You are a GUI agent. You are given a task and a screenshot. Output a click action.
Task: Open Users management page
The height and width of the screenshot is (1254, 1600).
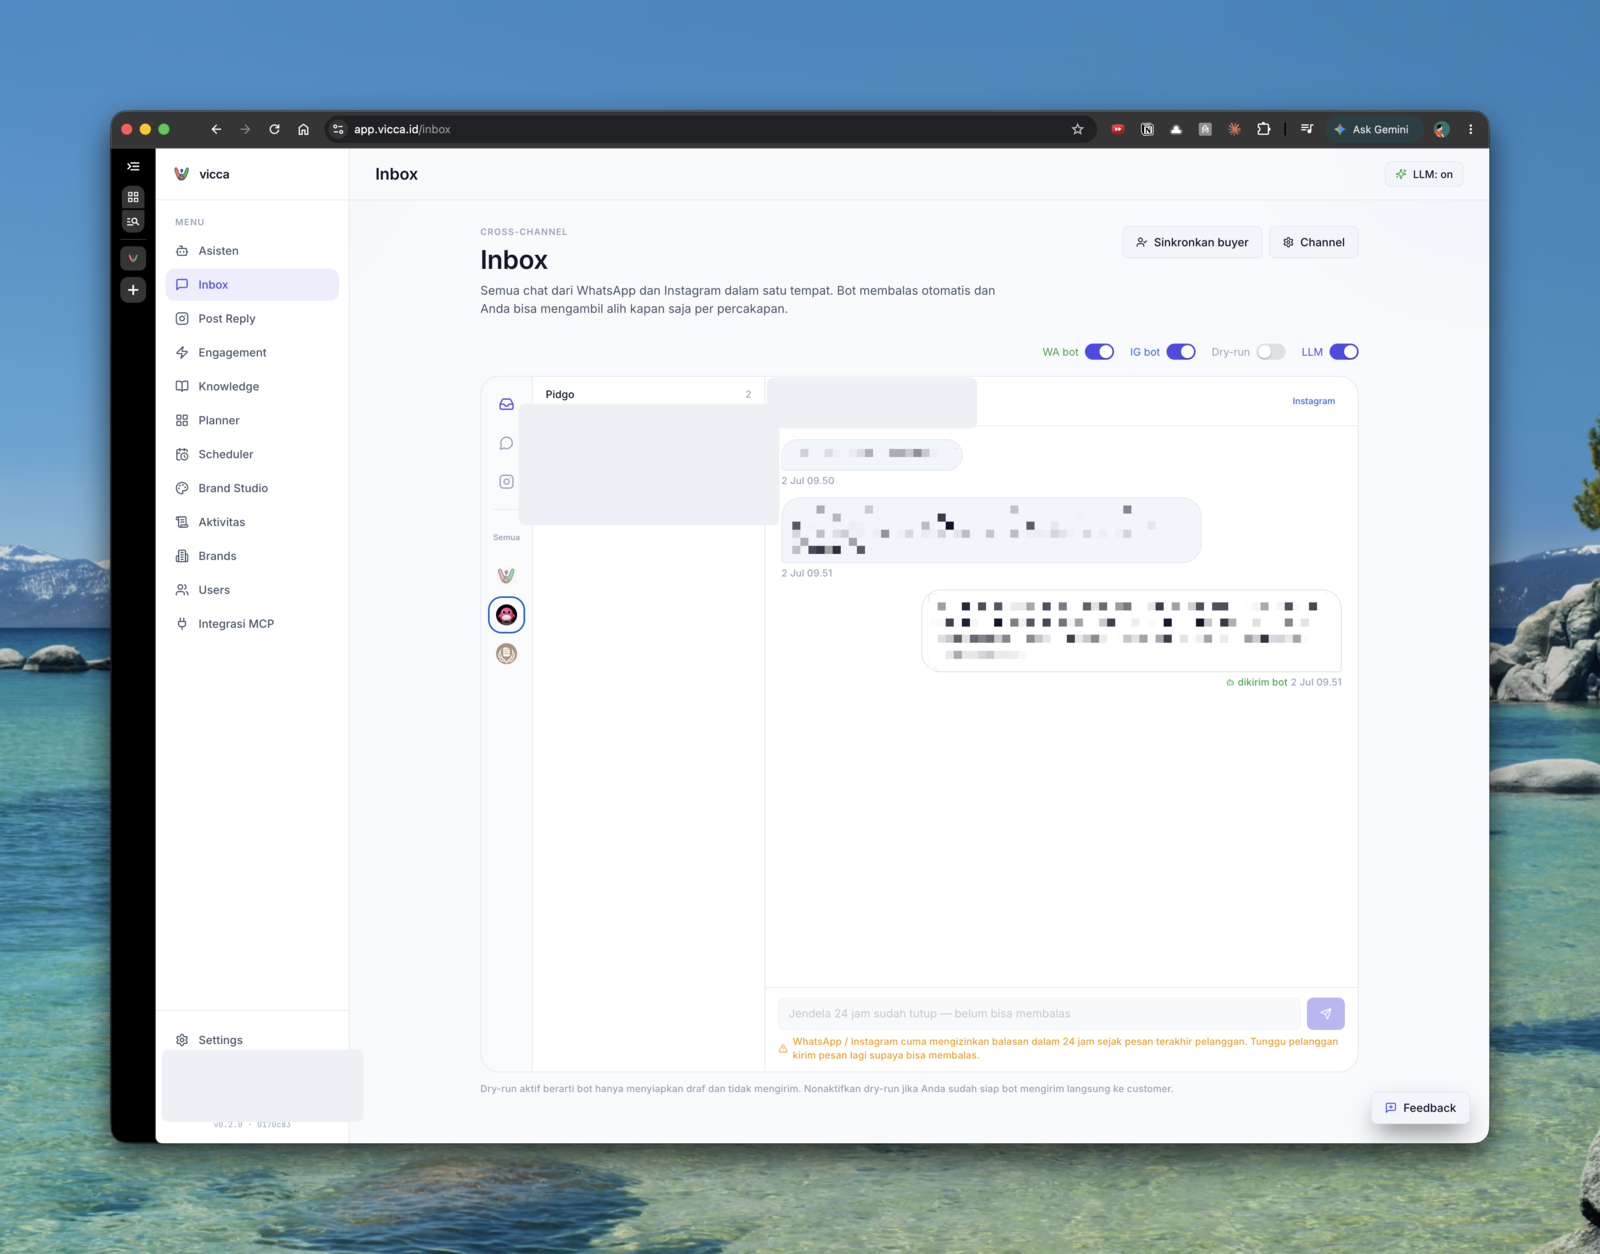[x=252, y=591]
